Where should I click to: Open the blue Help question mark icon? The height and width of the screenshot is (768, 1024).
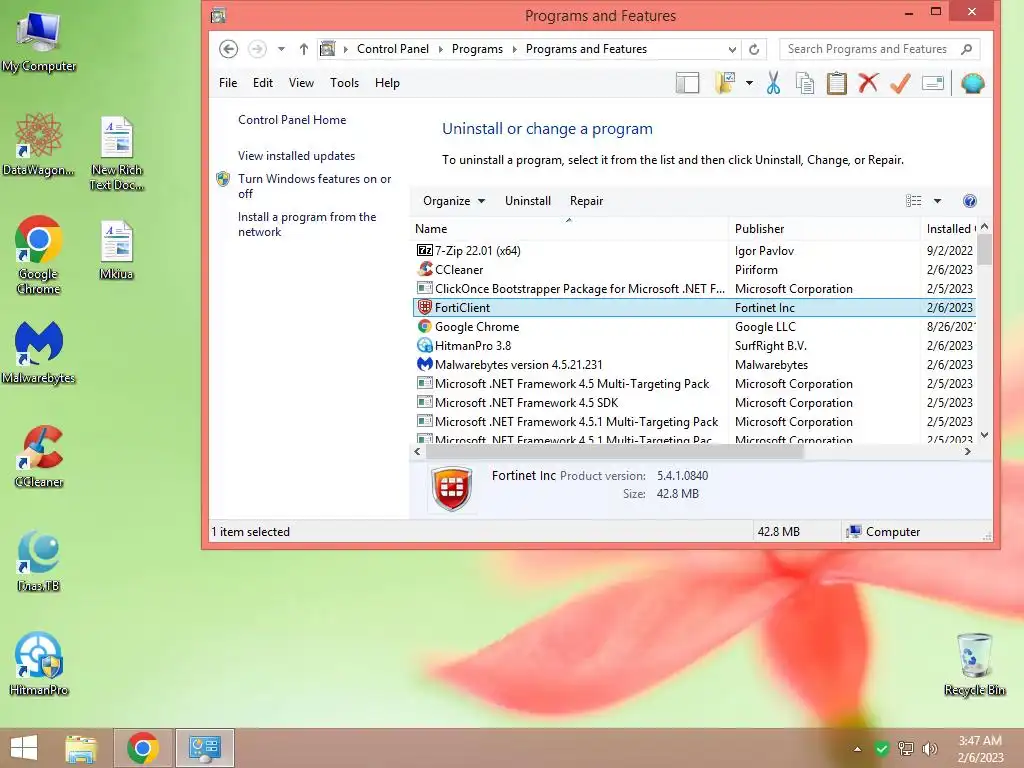point(970,201)
